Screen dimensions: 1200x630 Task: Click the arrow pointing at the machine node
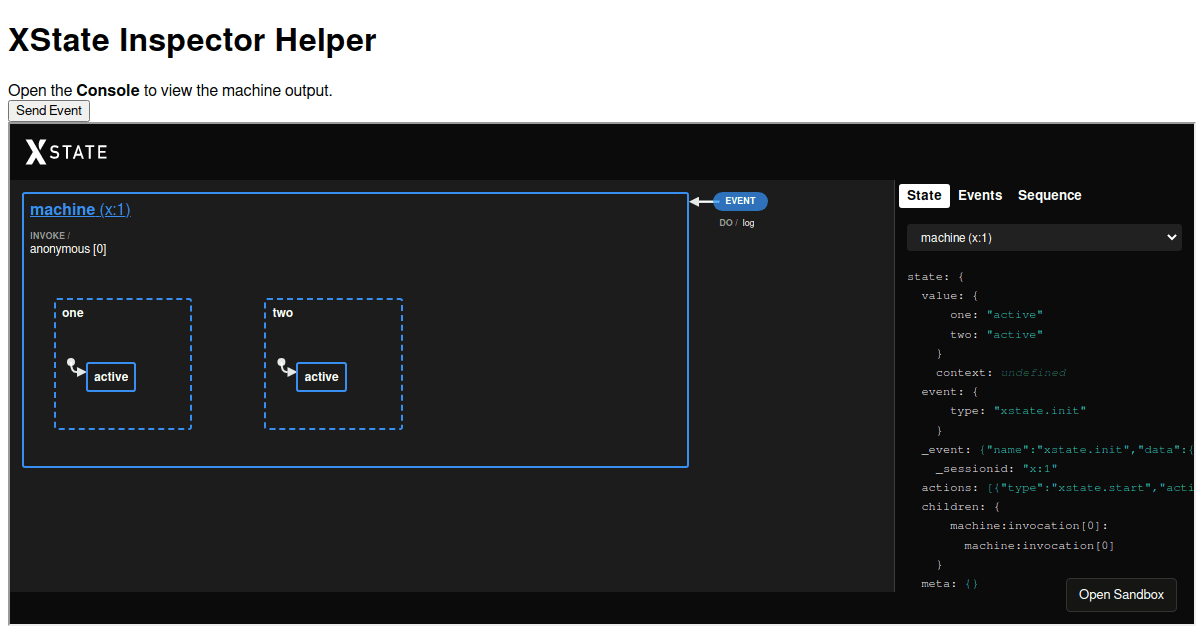(x=697, y=201)
